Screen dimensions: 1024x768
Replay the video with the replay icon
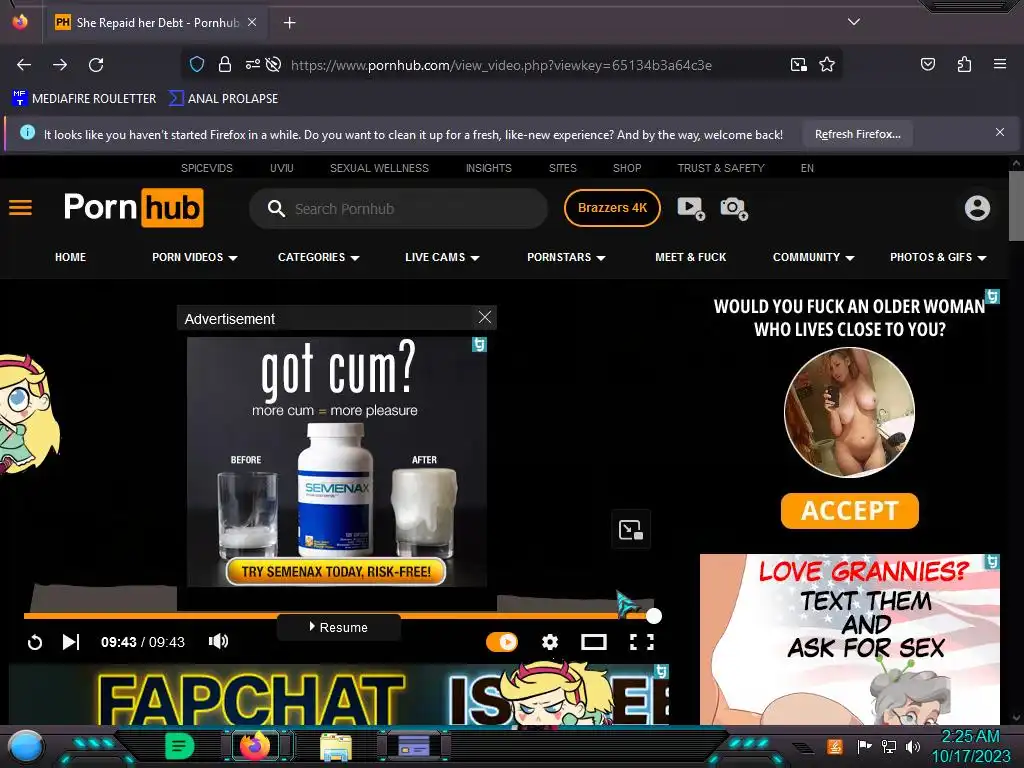[x=35, y=643]
